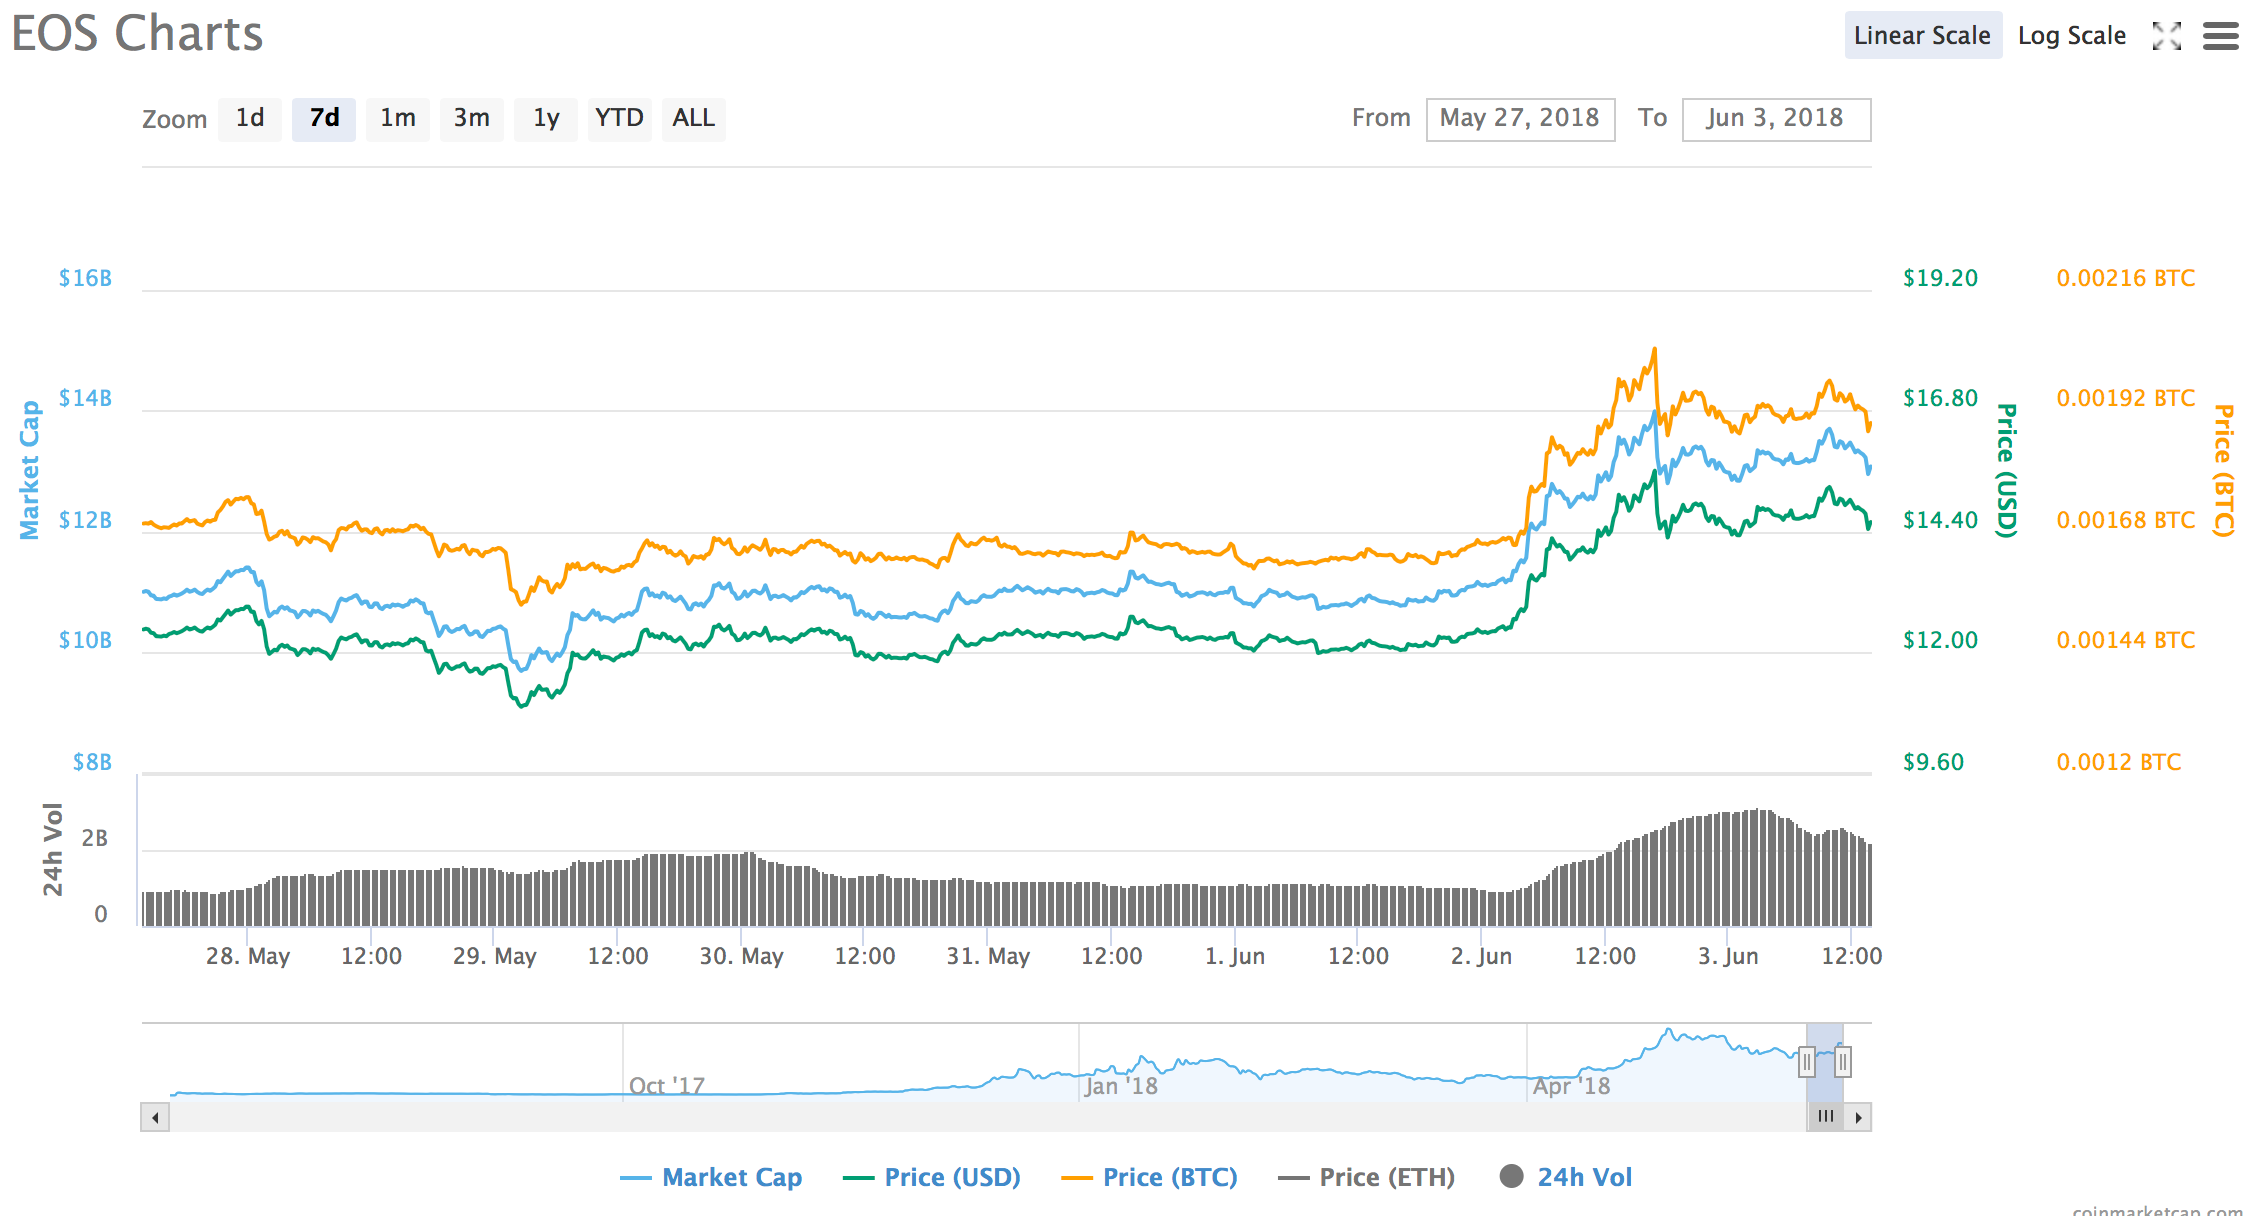Screen dimensions: 2264x1216
Task: Edit the To date field
Action: point(1776,119)
